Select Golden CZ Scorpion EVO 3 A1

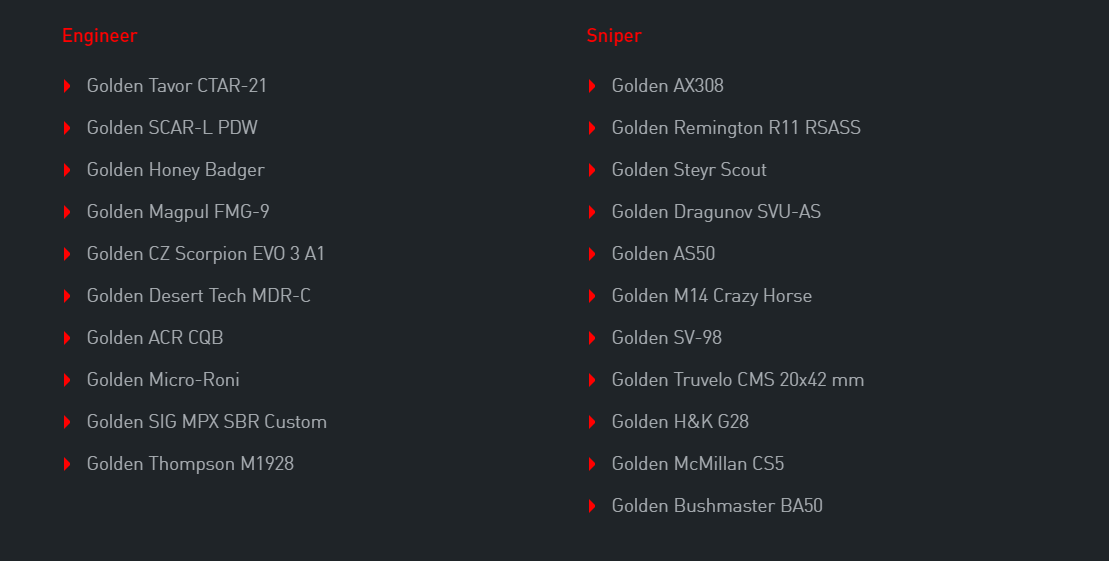tap(206, 253)
